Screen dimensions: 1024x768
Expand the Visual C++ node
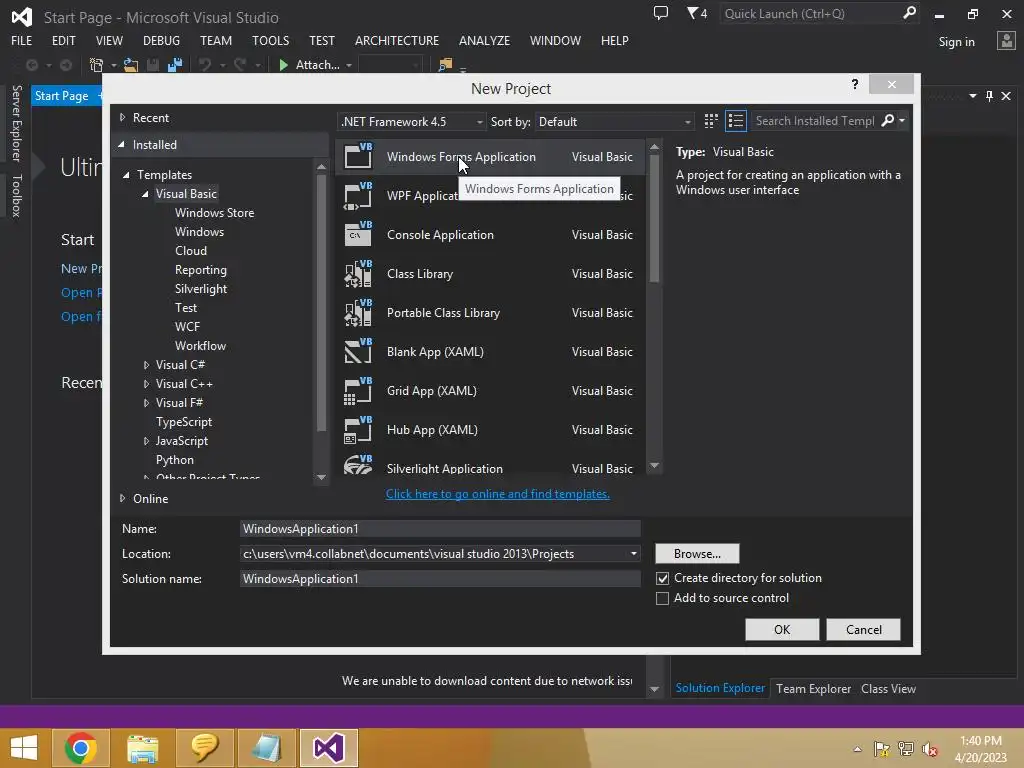146,383
